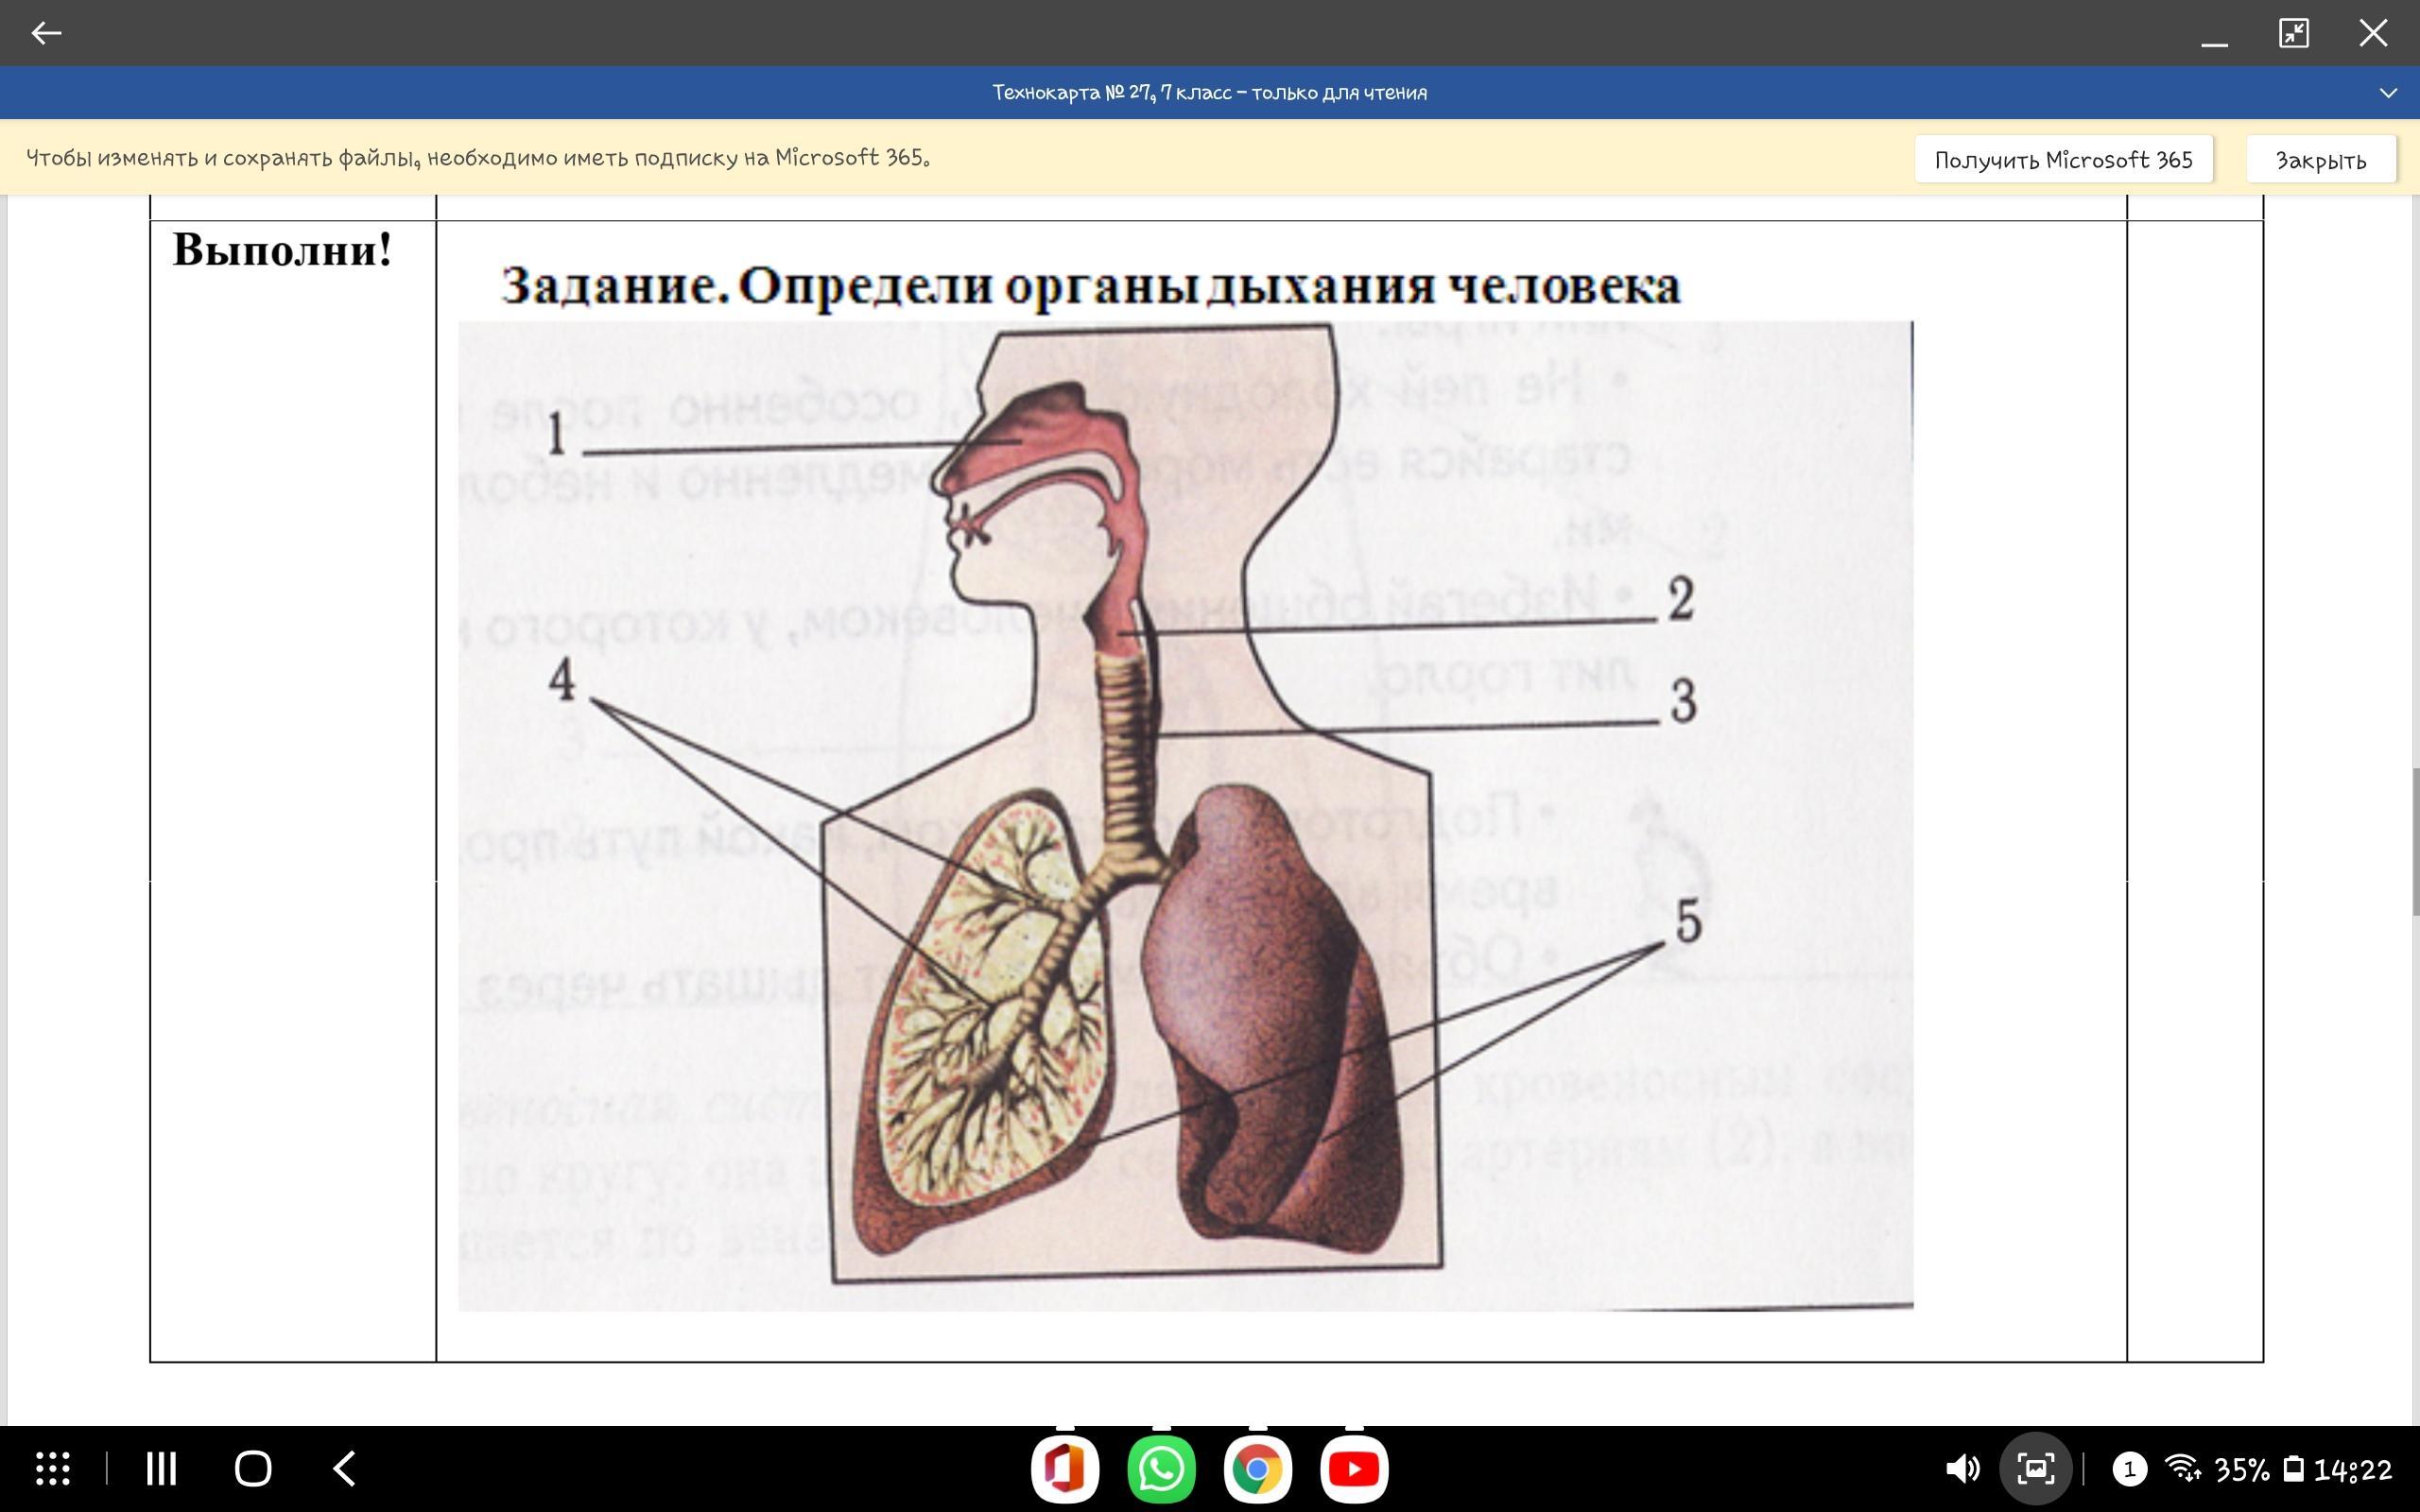This screenshot has width=2420, height=1512.
Task: Dismiss the banner with the Закрыть button
Action: pyautogui.click(x=2320, y=160)
